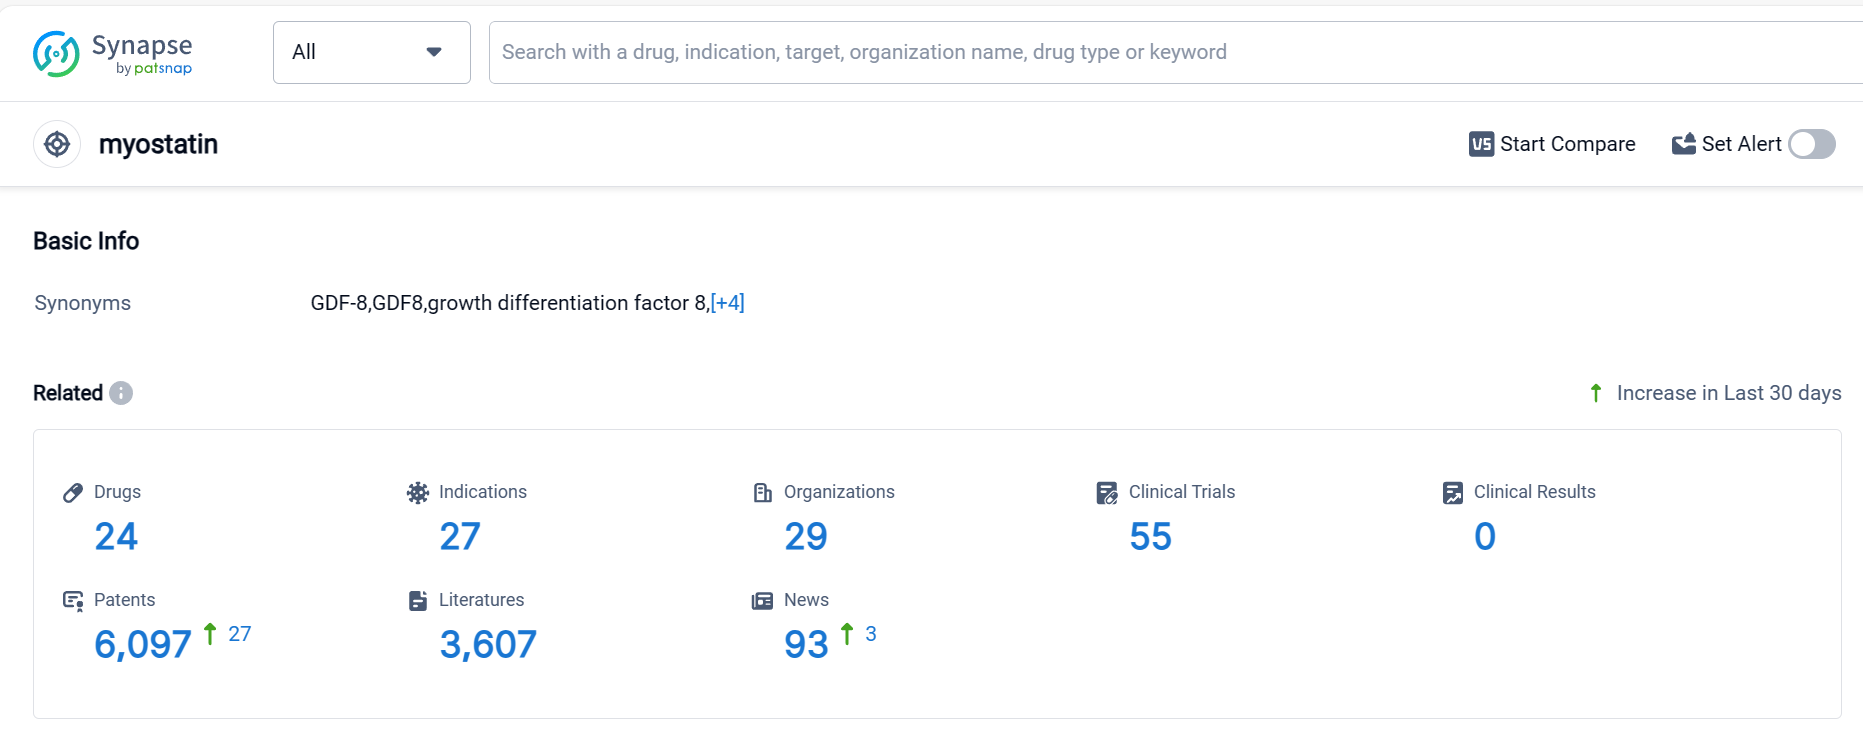Open the 24 drugs count link

(116, 537)
